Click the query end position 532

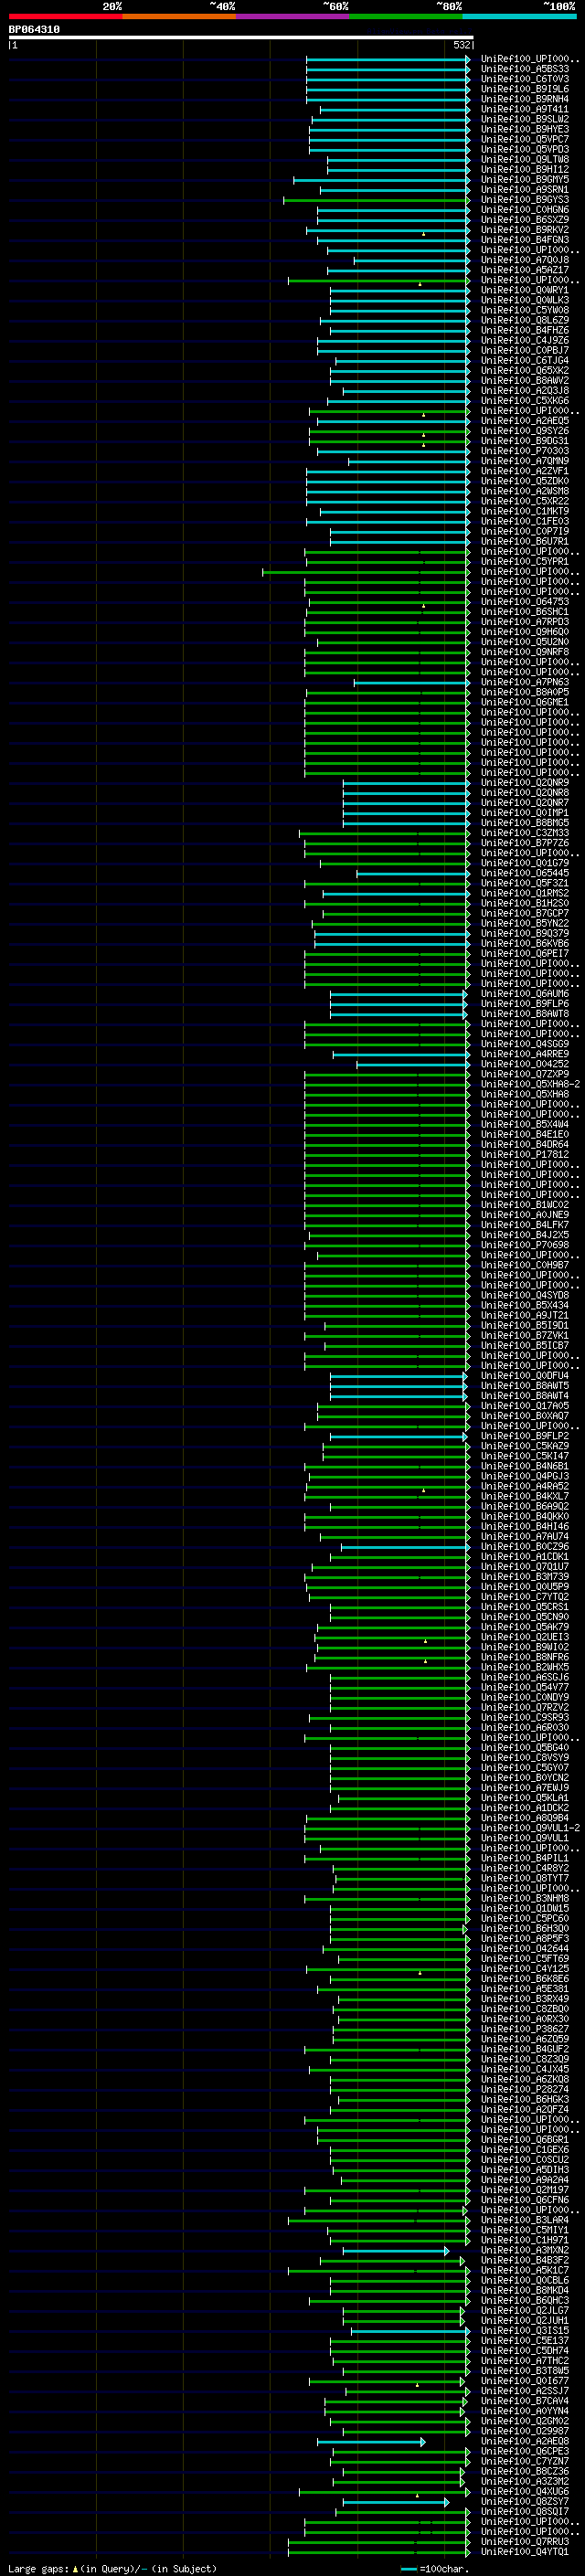click(461, 45)
